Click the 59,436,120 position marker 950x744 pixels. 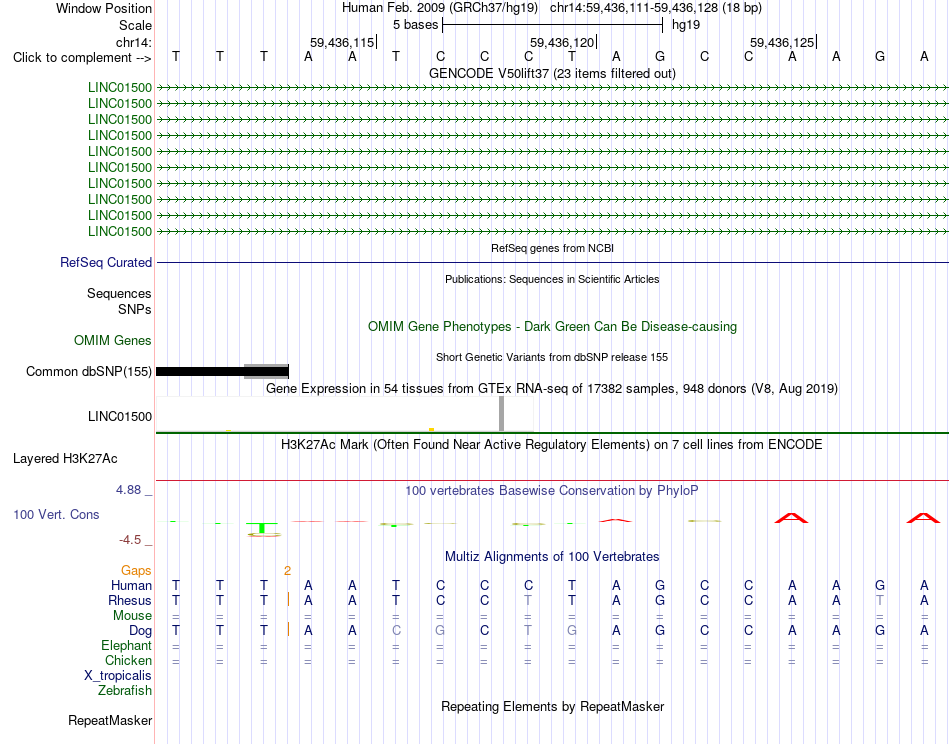point(563,42)
